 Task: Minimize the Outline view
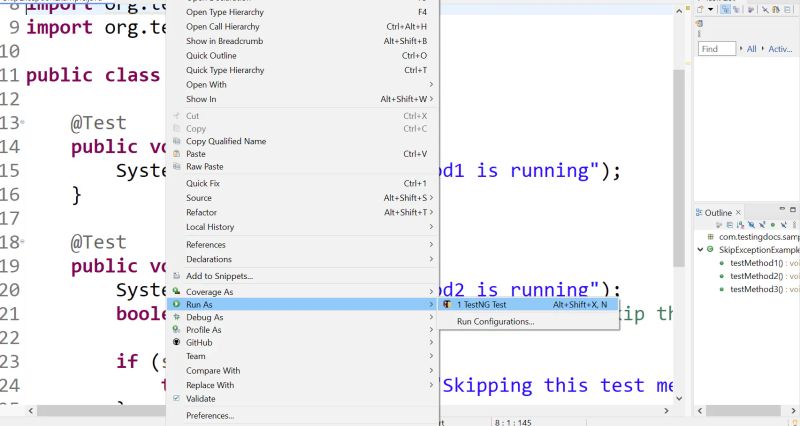click(x=782, y=209)
